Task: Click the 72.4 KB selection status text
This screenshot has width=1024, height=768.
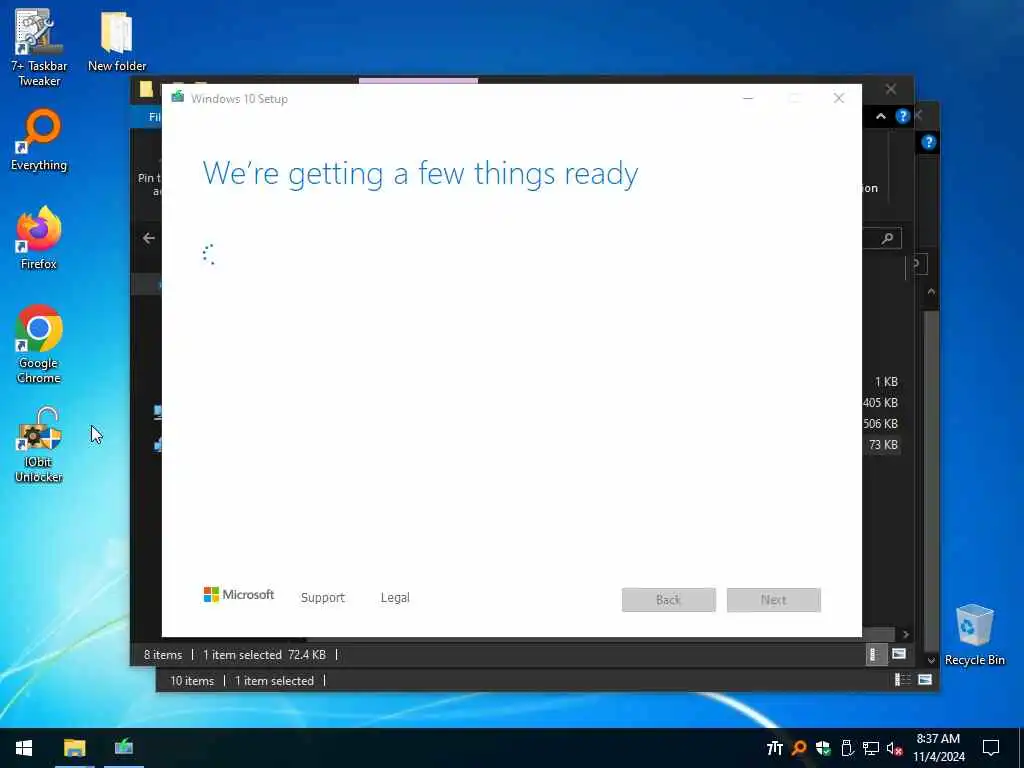Action: pyautogui.click(x=307, y=654)
